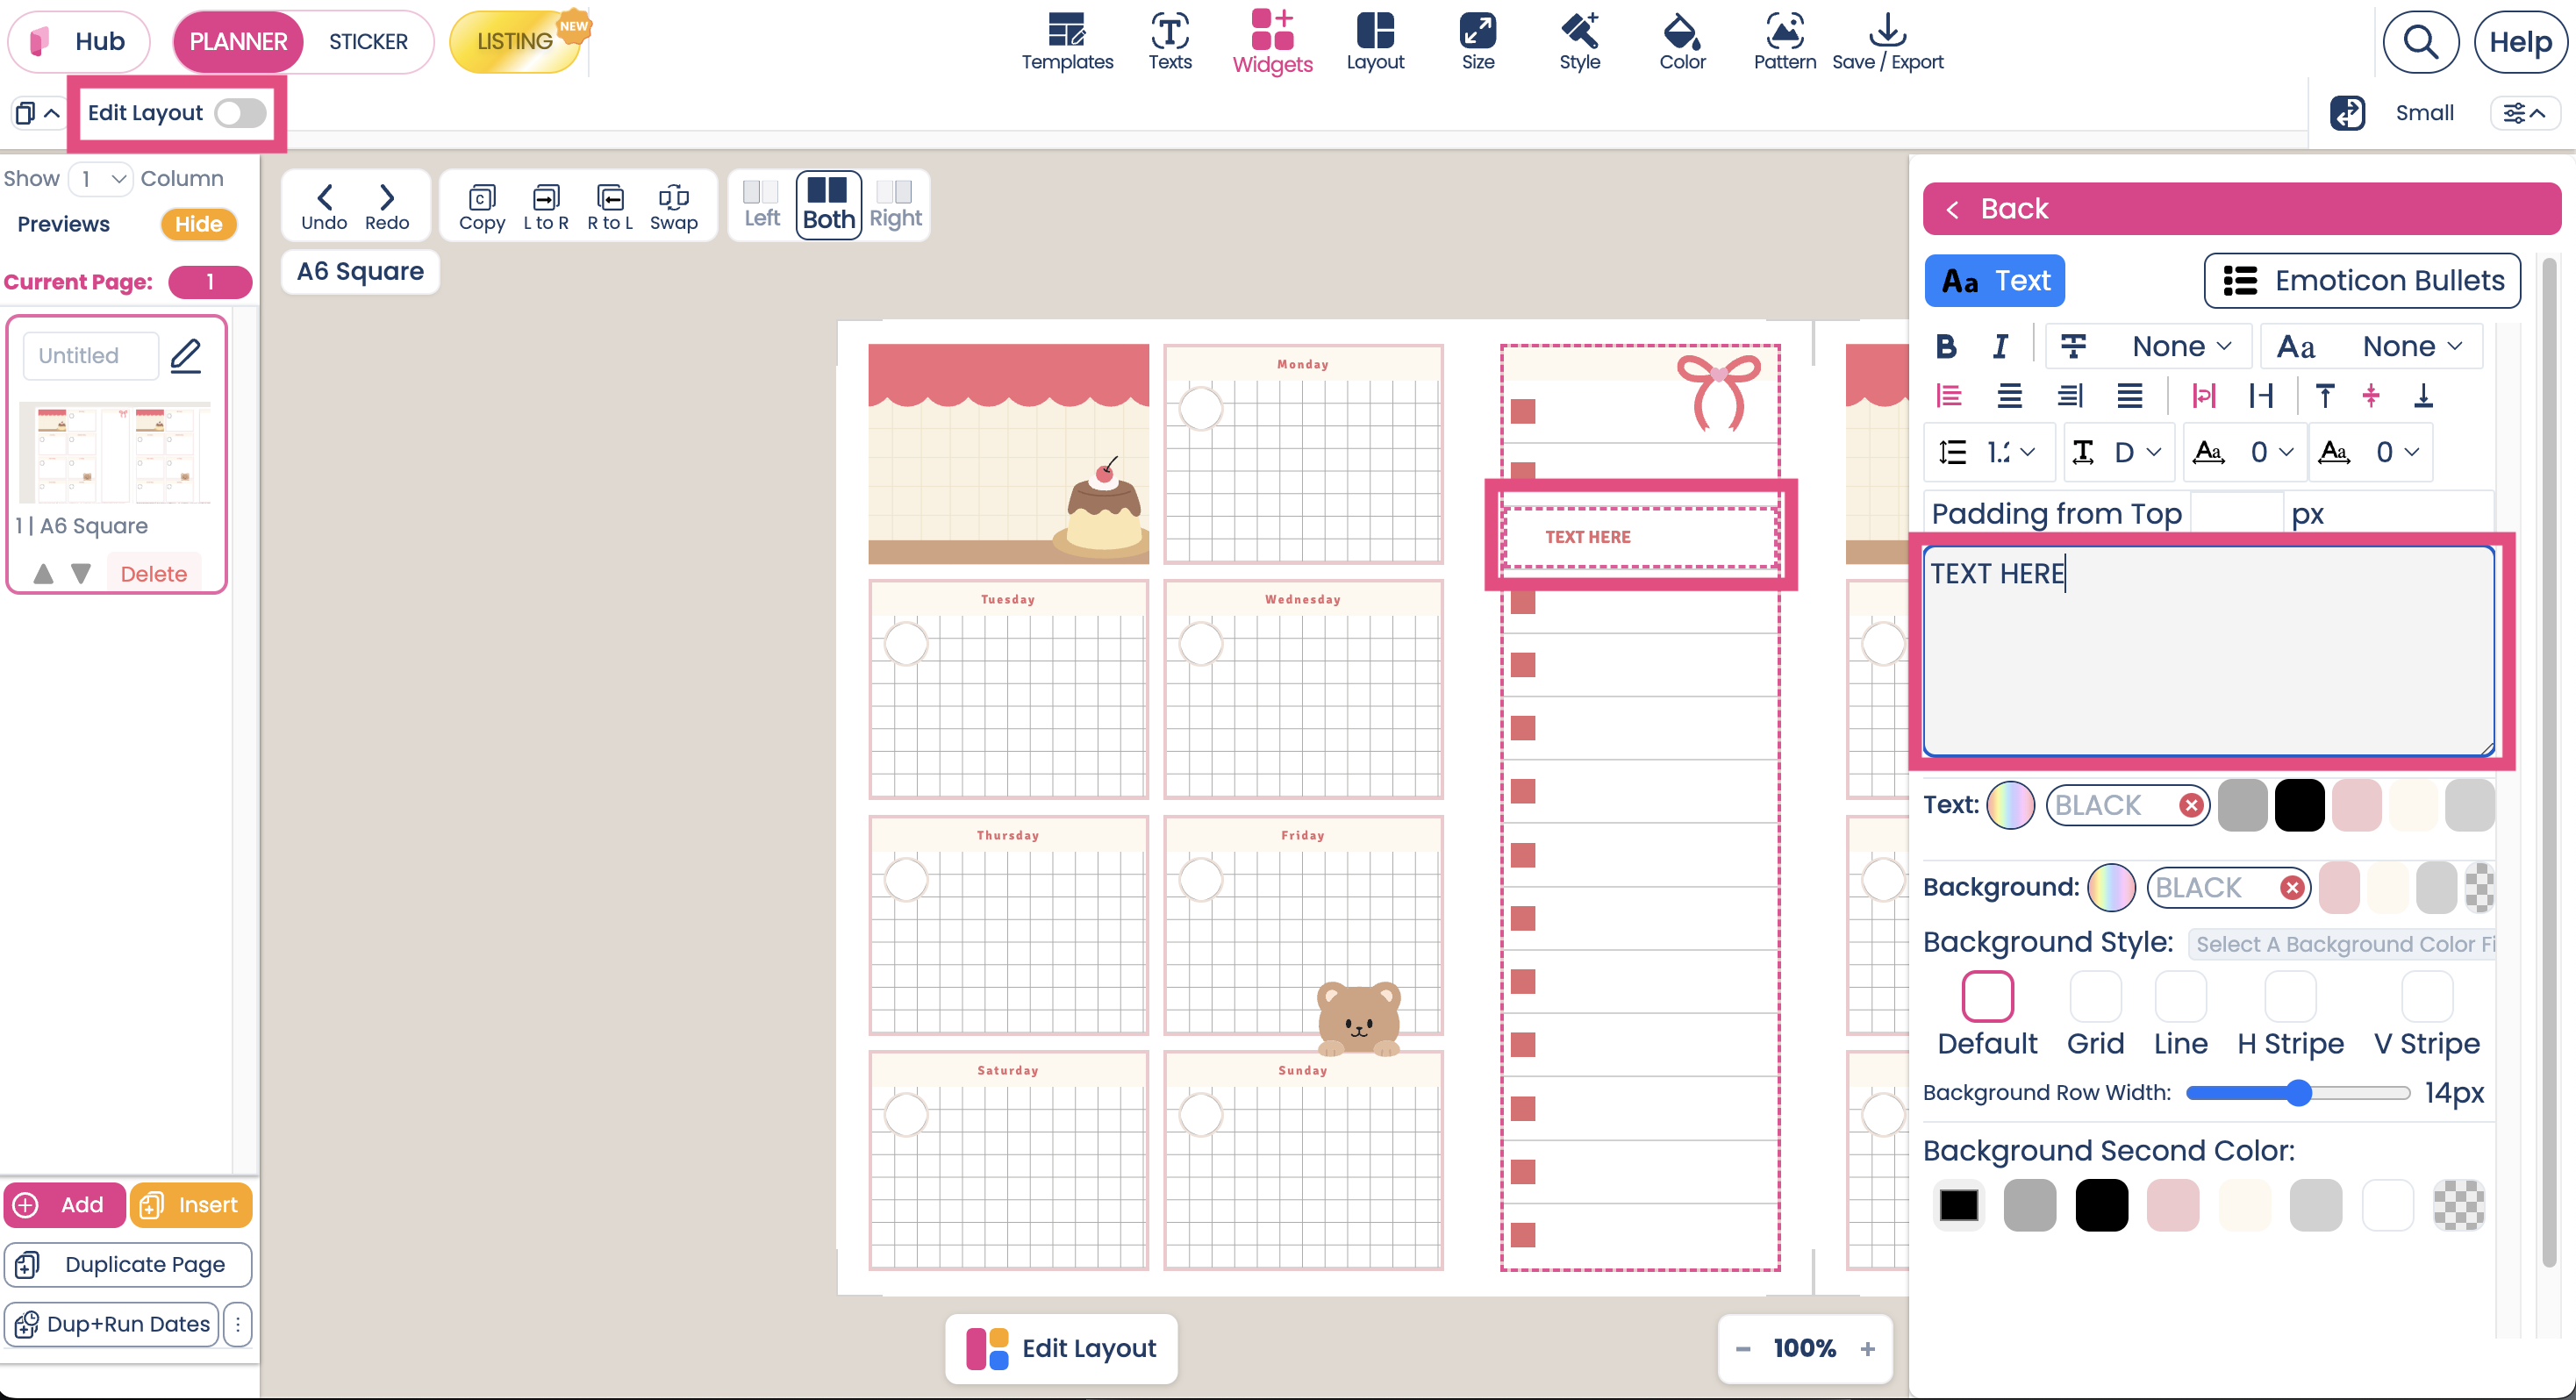Select the Texts tool
2576x1400 pixels.
pos(1170,42)
